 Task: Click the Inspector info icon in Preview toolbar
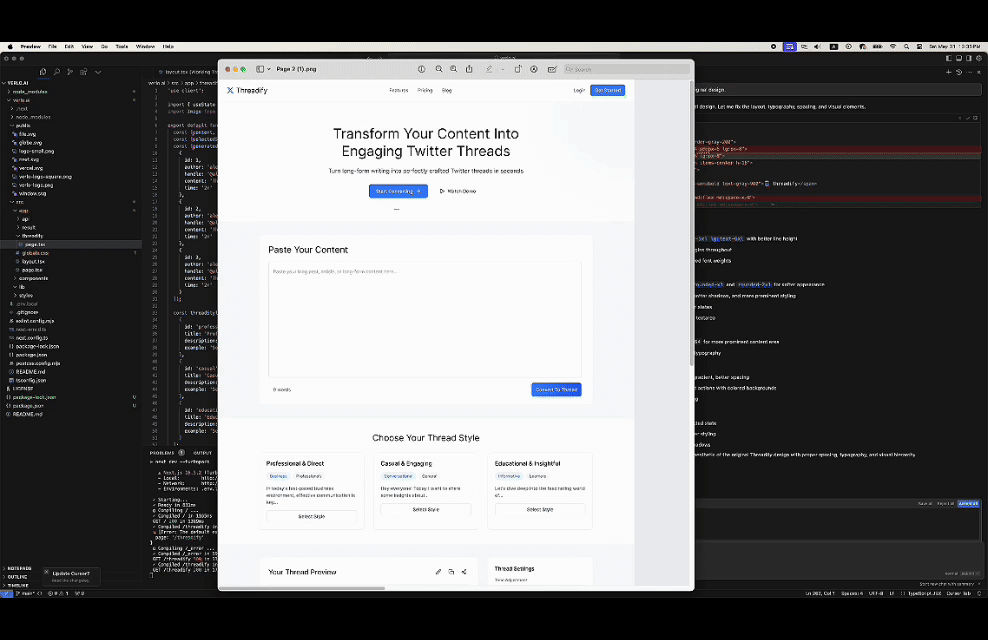422,69
